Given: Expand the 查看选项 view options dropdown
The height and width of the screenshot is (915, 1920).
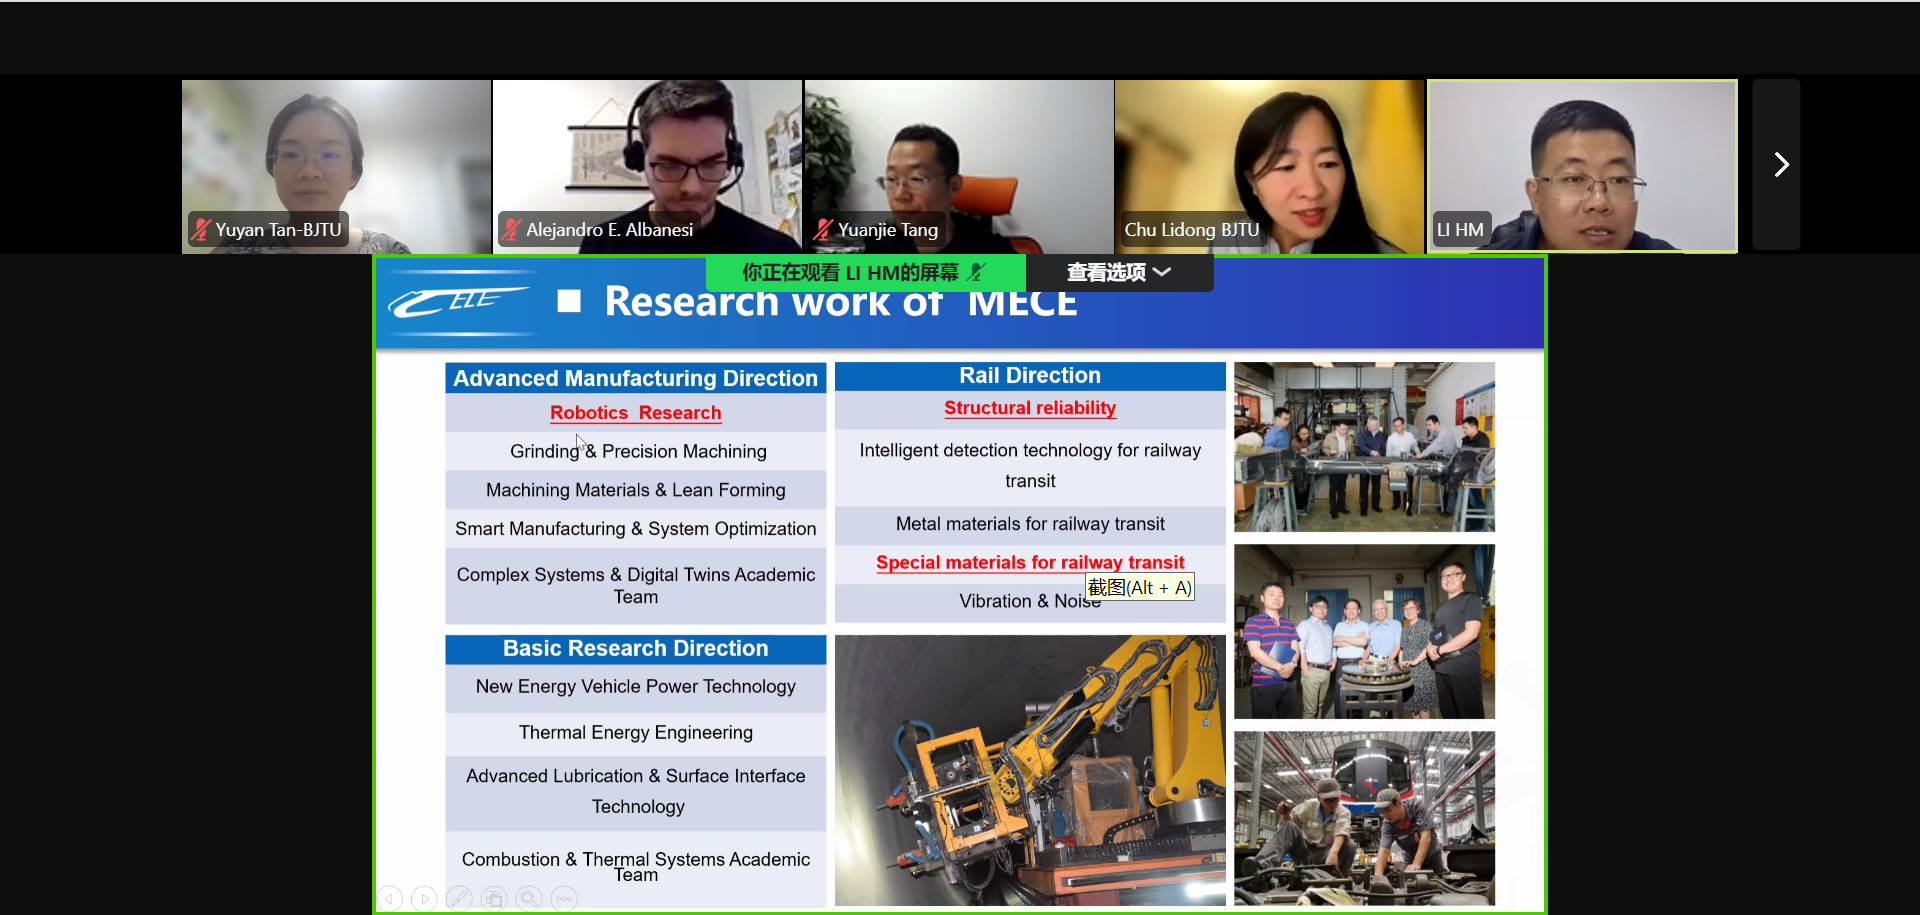Looking at the screenshot, I should pyautogui.click(x=1118, y=272).
